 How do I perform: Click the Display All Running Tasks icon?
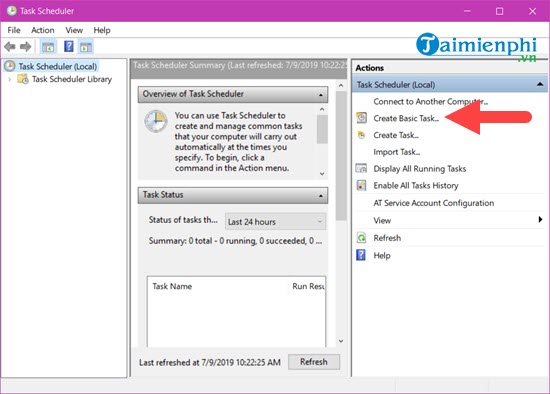pyautogui.click(x=361, y=168)
